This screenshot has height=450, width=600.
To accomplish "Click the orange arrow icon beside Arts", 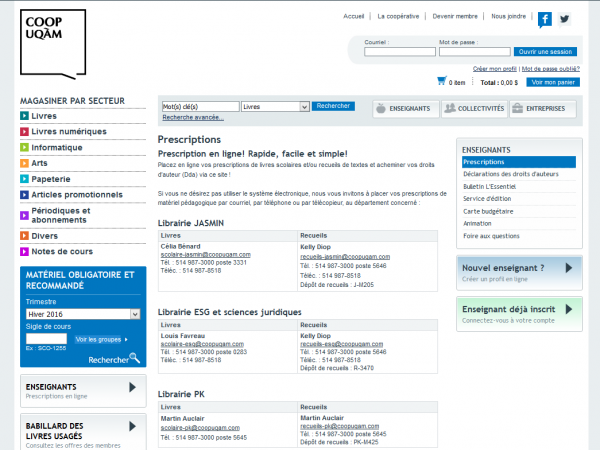I will [24, 163].
